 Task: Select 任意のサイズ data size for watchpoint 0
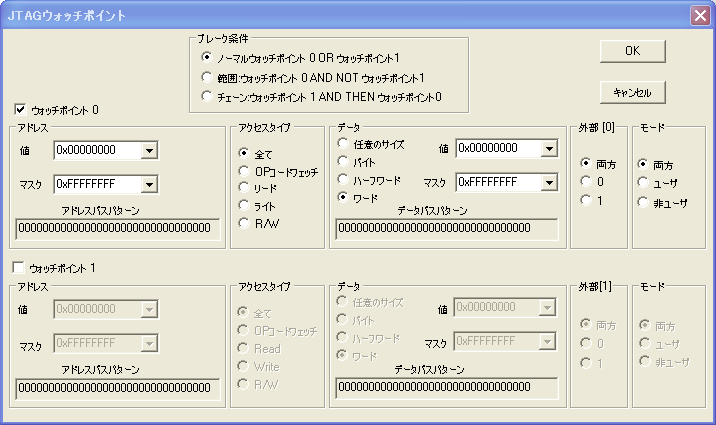[342, 143]
